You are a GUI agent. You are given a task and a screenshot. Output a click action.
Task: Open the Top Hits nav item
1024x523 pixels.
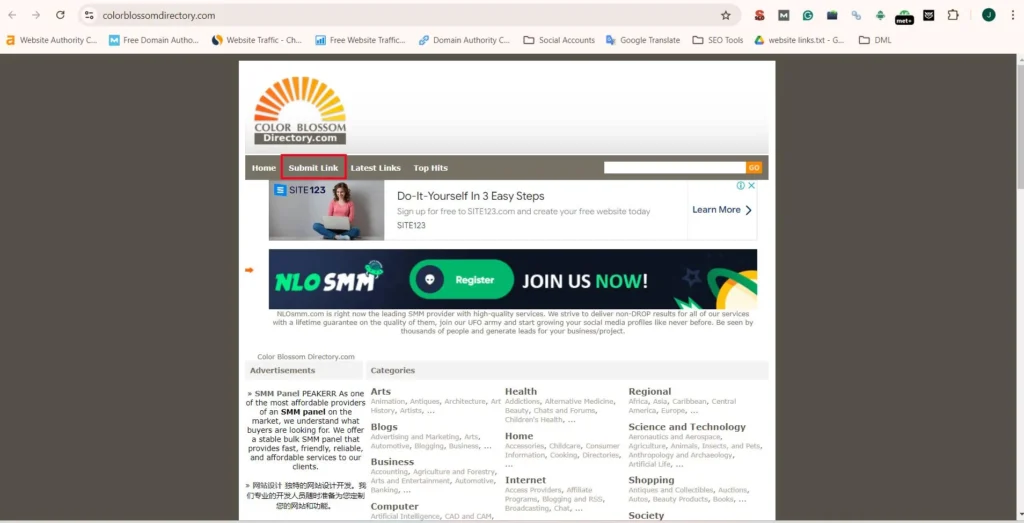[430, 168]
